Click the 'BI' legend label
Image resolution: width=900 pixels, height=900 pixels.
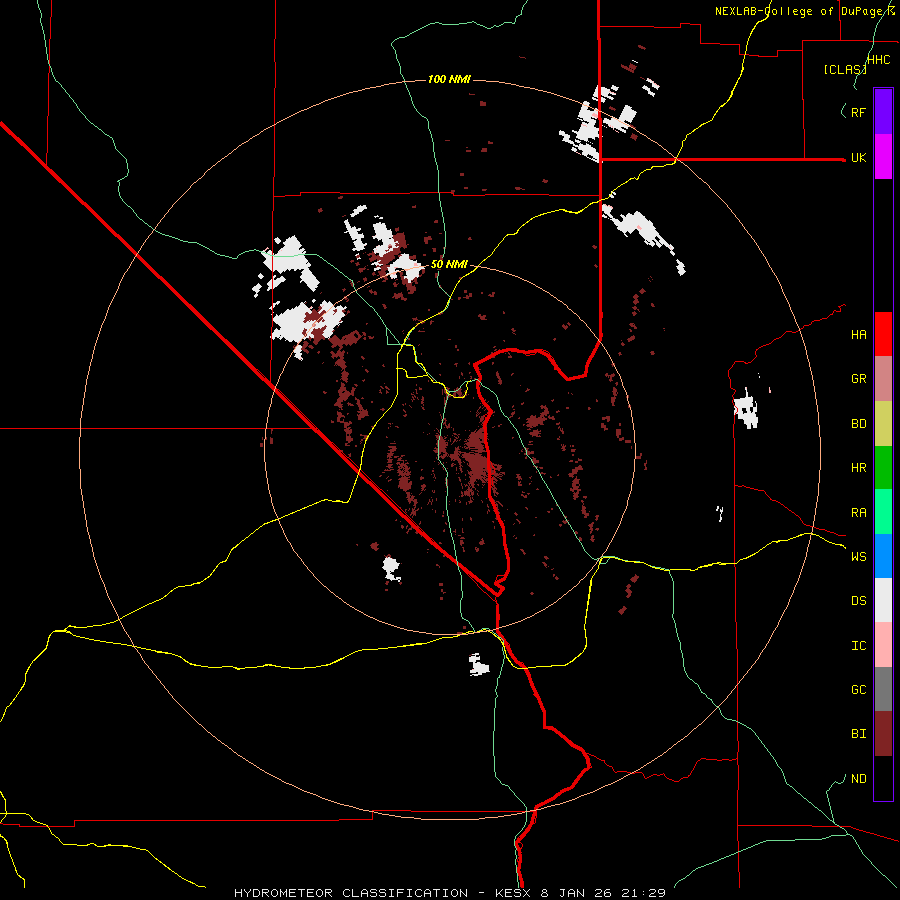859,734
